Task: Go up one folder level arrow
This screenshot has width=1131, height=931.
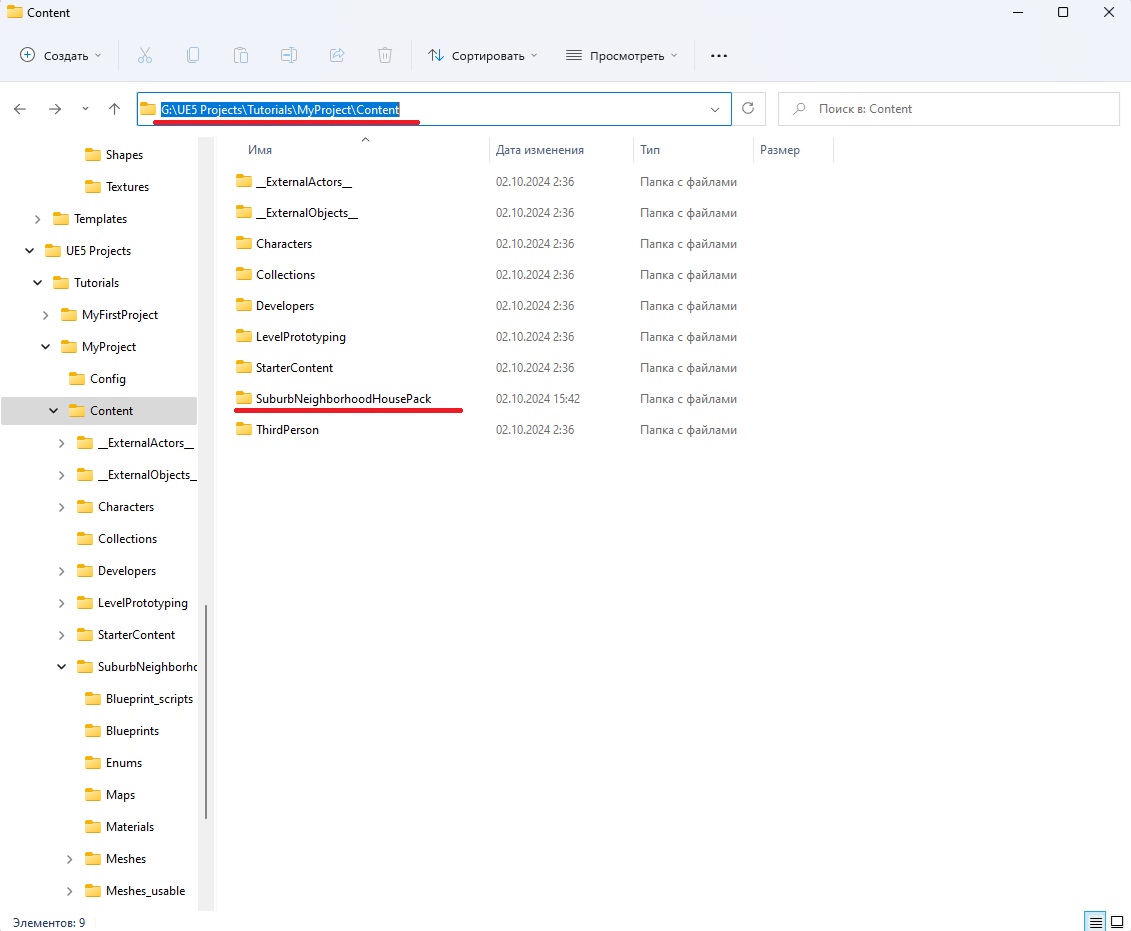Action: pos(114,109)
